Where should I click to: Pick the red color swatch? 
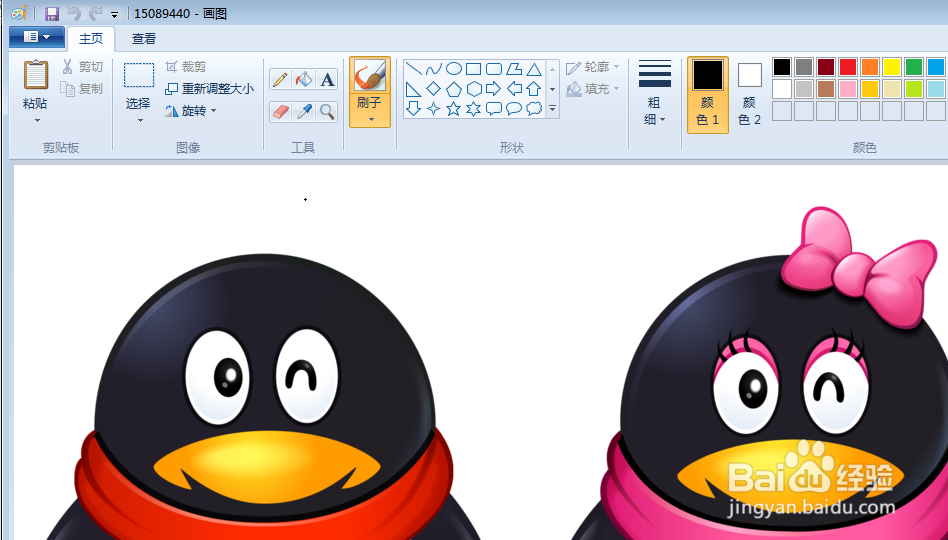(848, 67)
